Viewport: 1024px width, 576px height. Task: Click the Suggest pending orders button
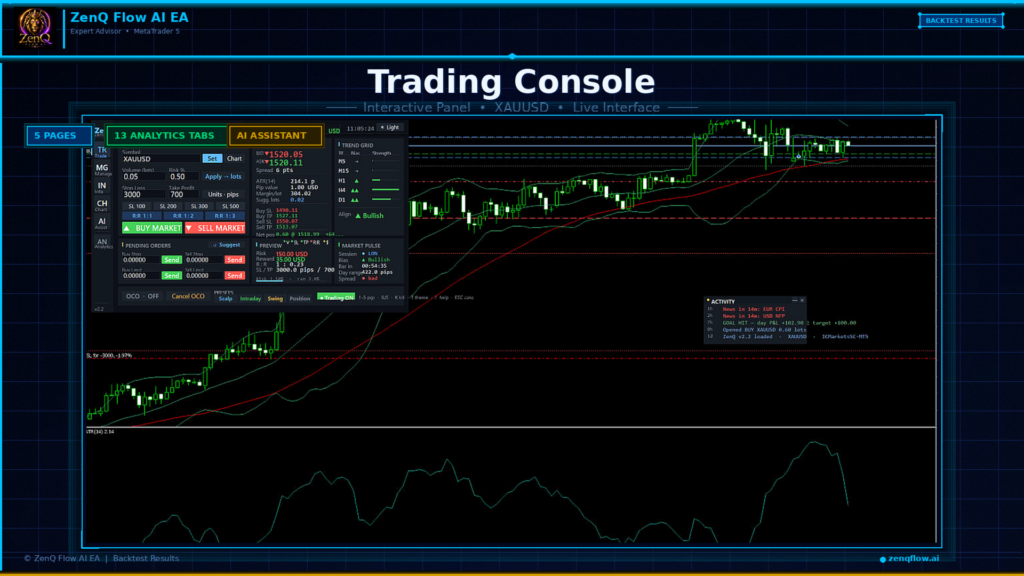pos(227,245)
